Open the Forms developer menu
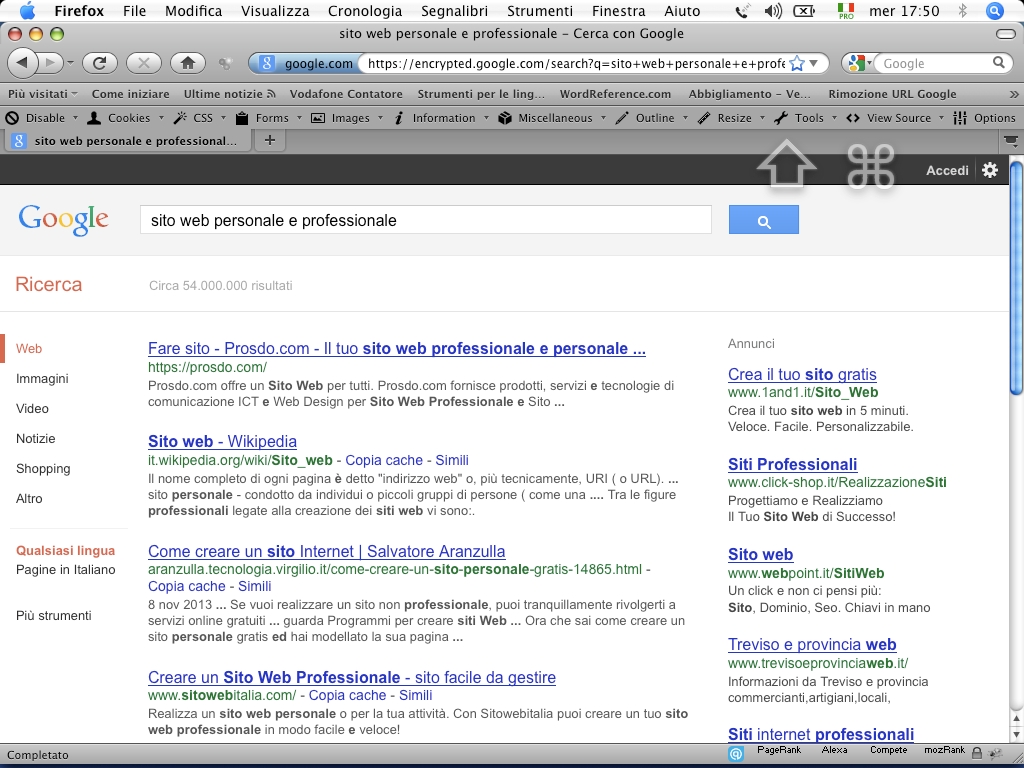 (268, 118)
